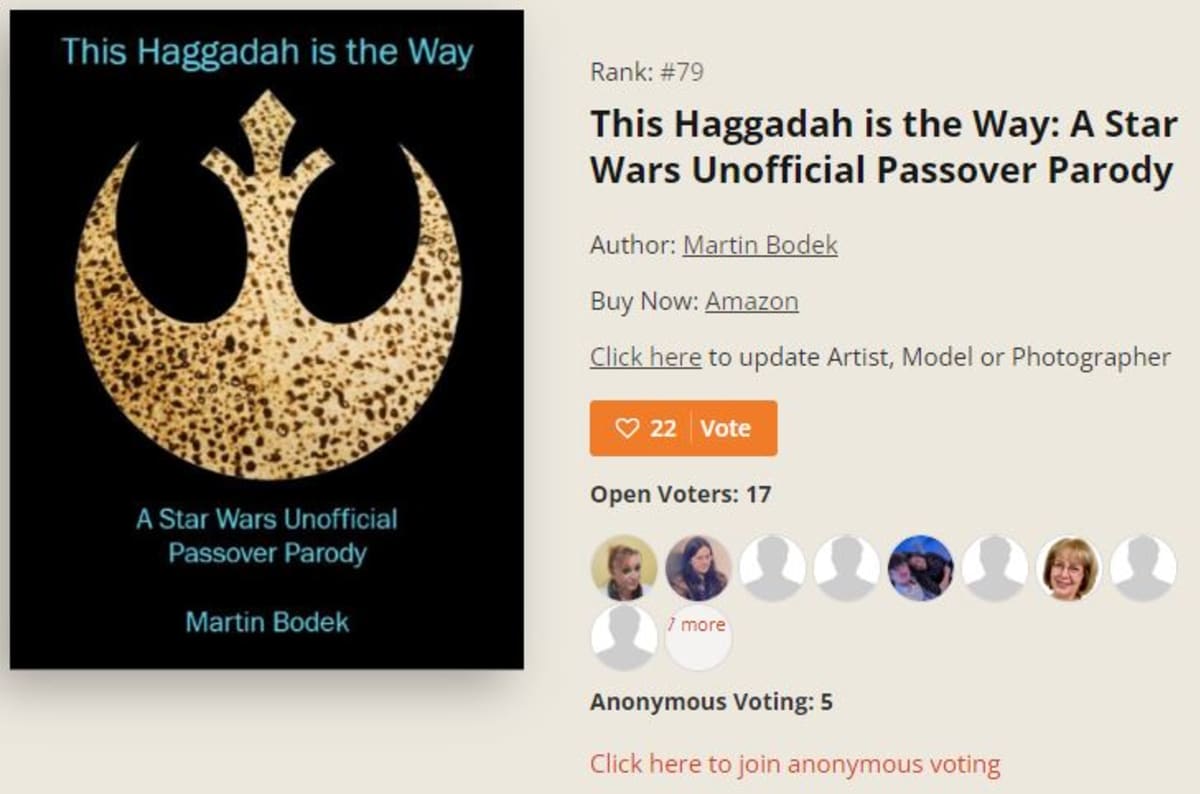Expand the '7 more' voters circle
The width and height of the screenshot is (1200, 794).
click(698, 637)
